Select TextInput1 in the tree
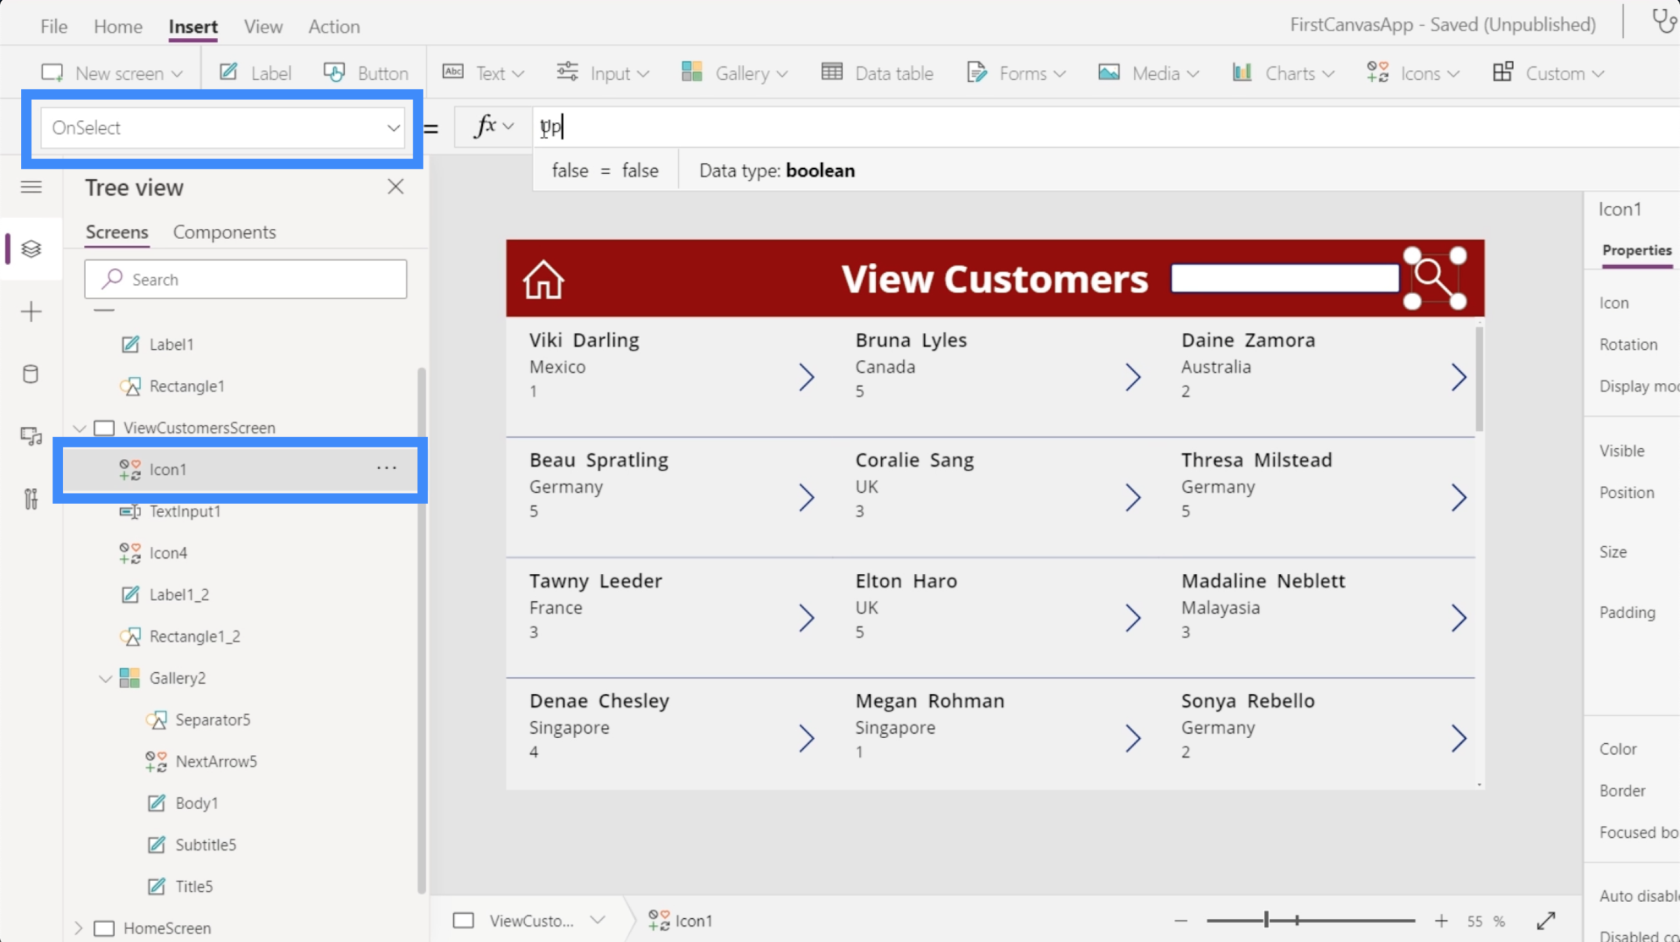 [185, 511]
